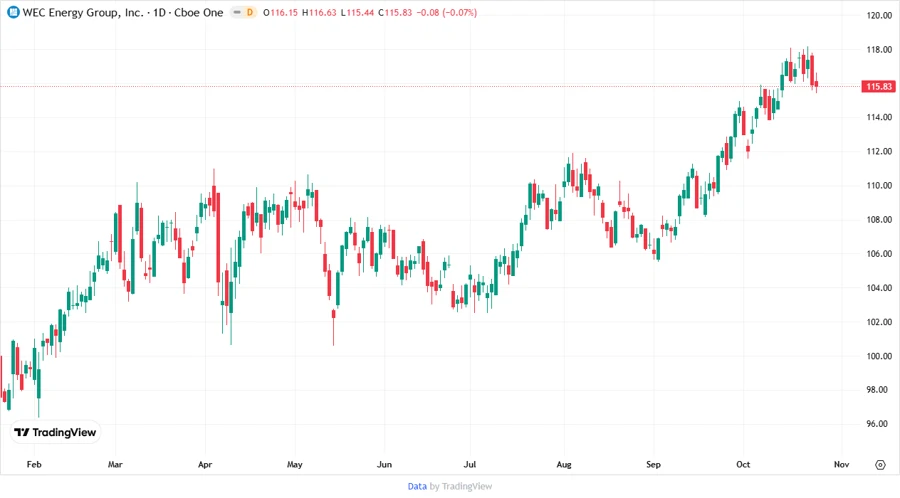
Task: Click the 100.00 price scale label
Action: (x=879, y=356)
